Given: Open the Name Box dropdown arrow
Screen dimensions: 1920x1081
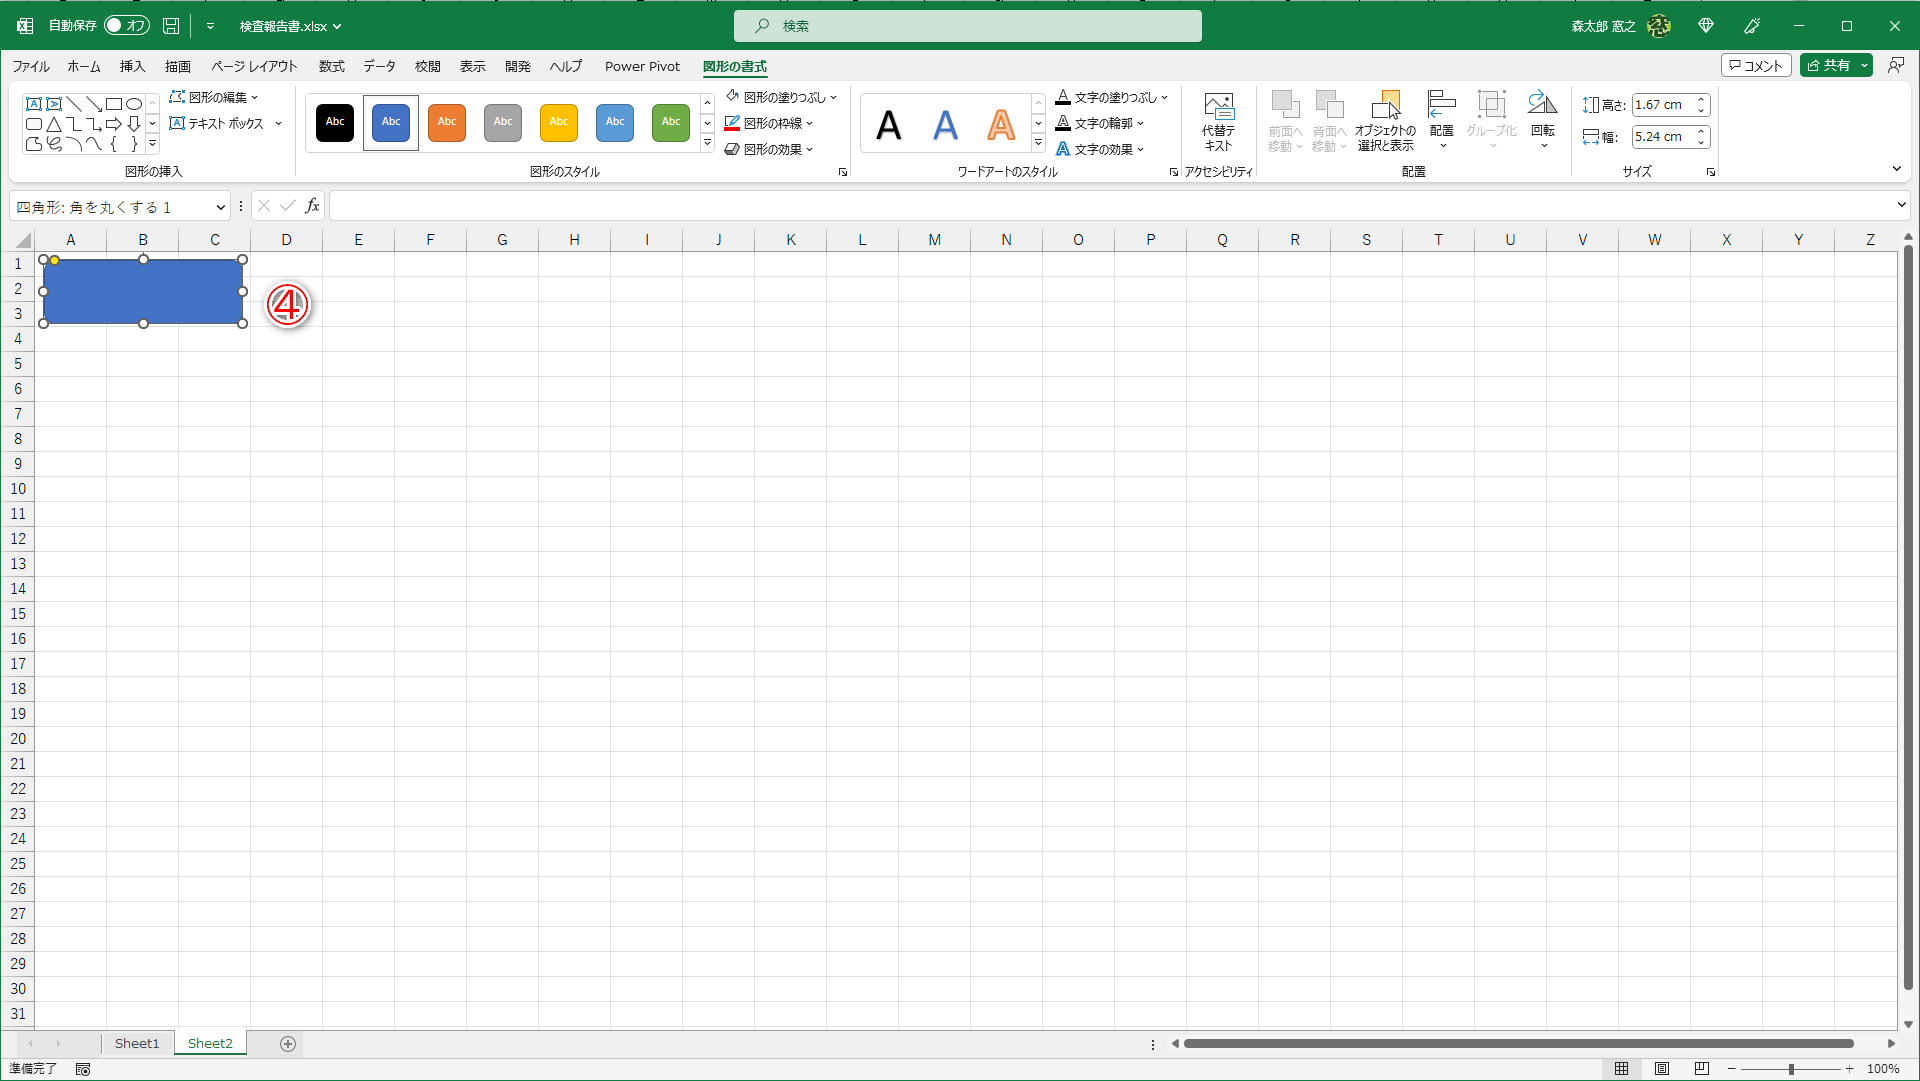Looking at the screenshot, I should (220, 207).
